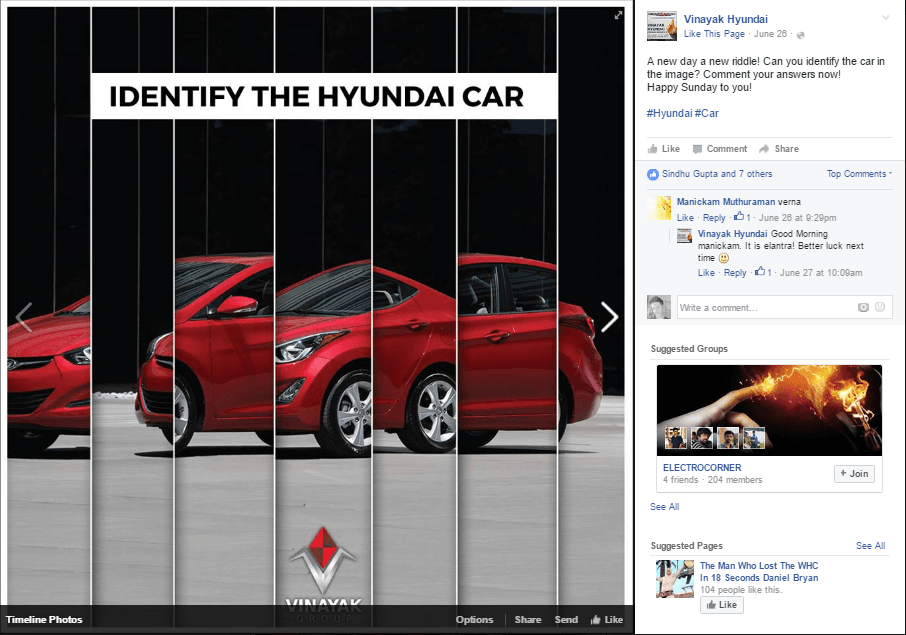Image resolution: width=906 pixels, height=635 pixels.
Task: Open photo Options menu
Action: click(x=474, y=619)
